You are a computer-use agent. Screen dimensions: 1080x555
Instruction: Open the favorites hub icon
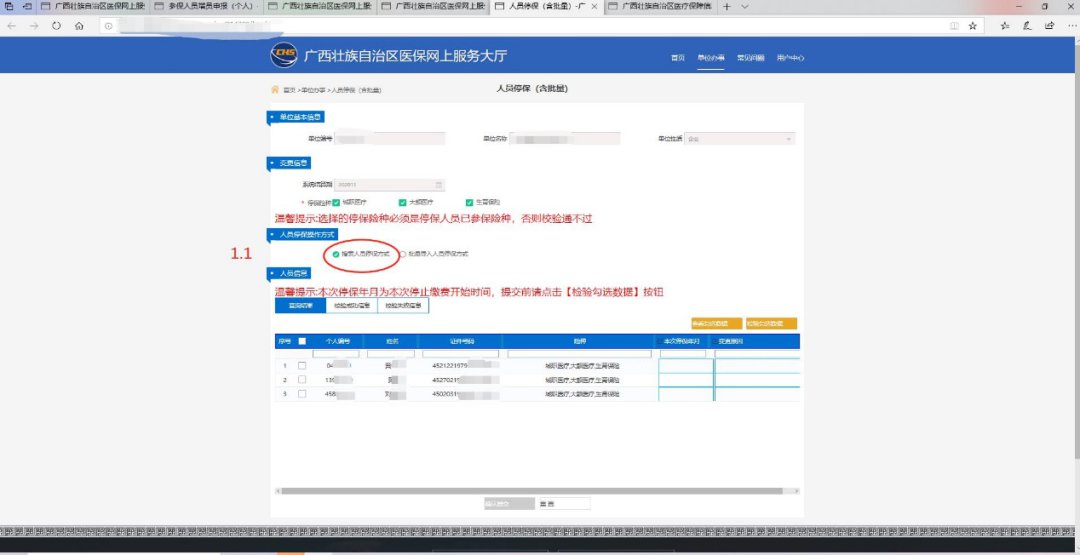(x=1005, y=25)
